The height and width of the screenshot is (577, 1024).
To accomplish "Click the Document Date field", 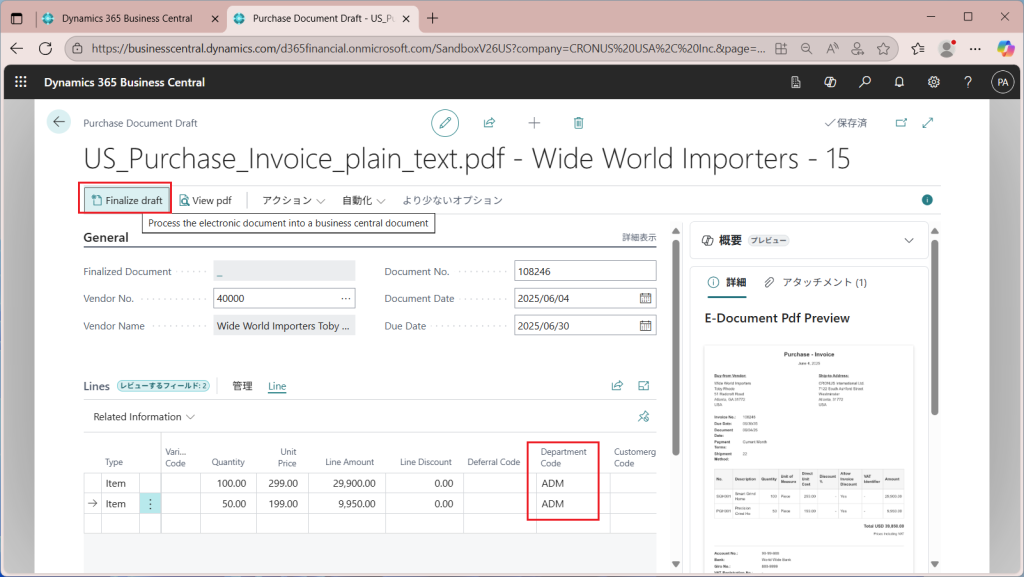I will [585, 298].
